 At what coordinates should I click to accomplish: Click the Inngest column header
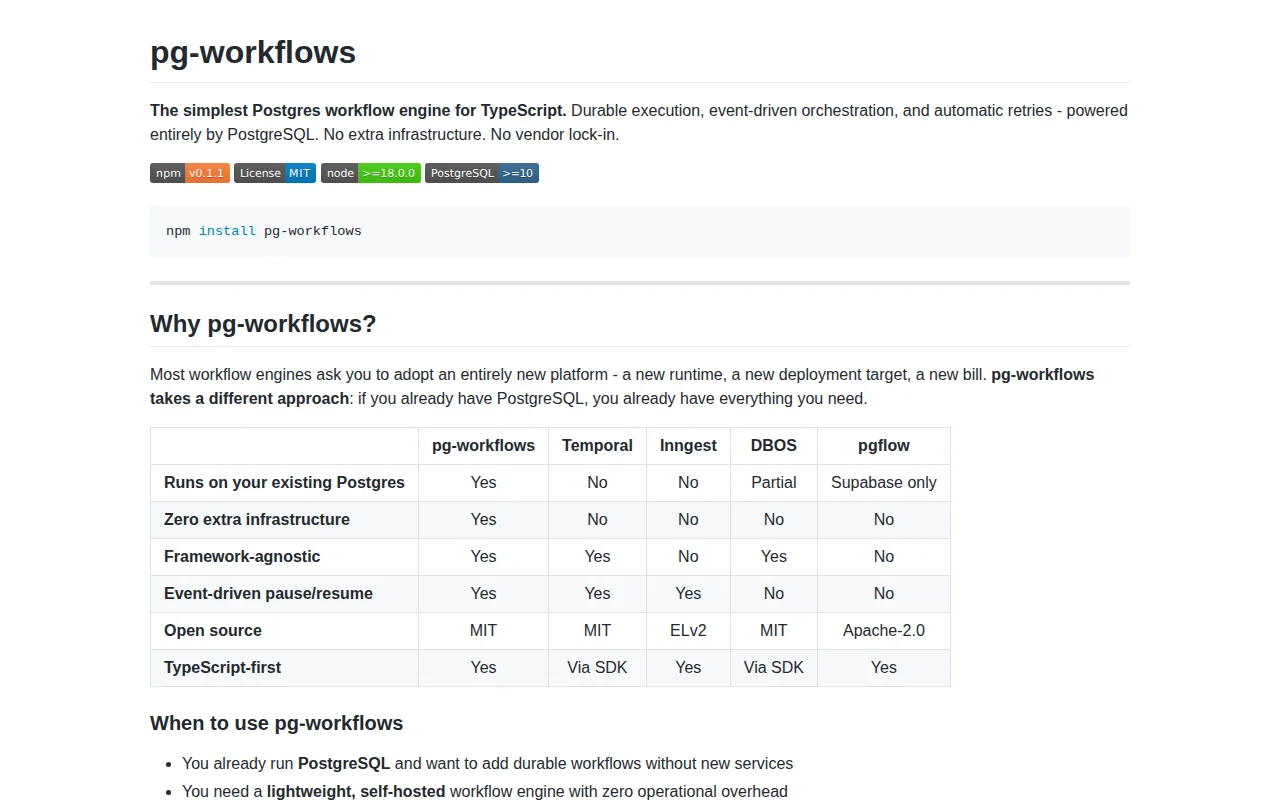tap(688, 446)
